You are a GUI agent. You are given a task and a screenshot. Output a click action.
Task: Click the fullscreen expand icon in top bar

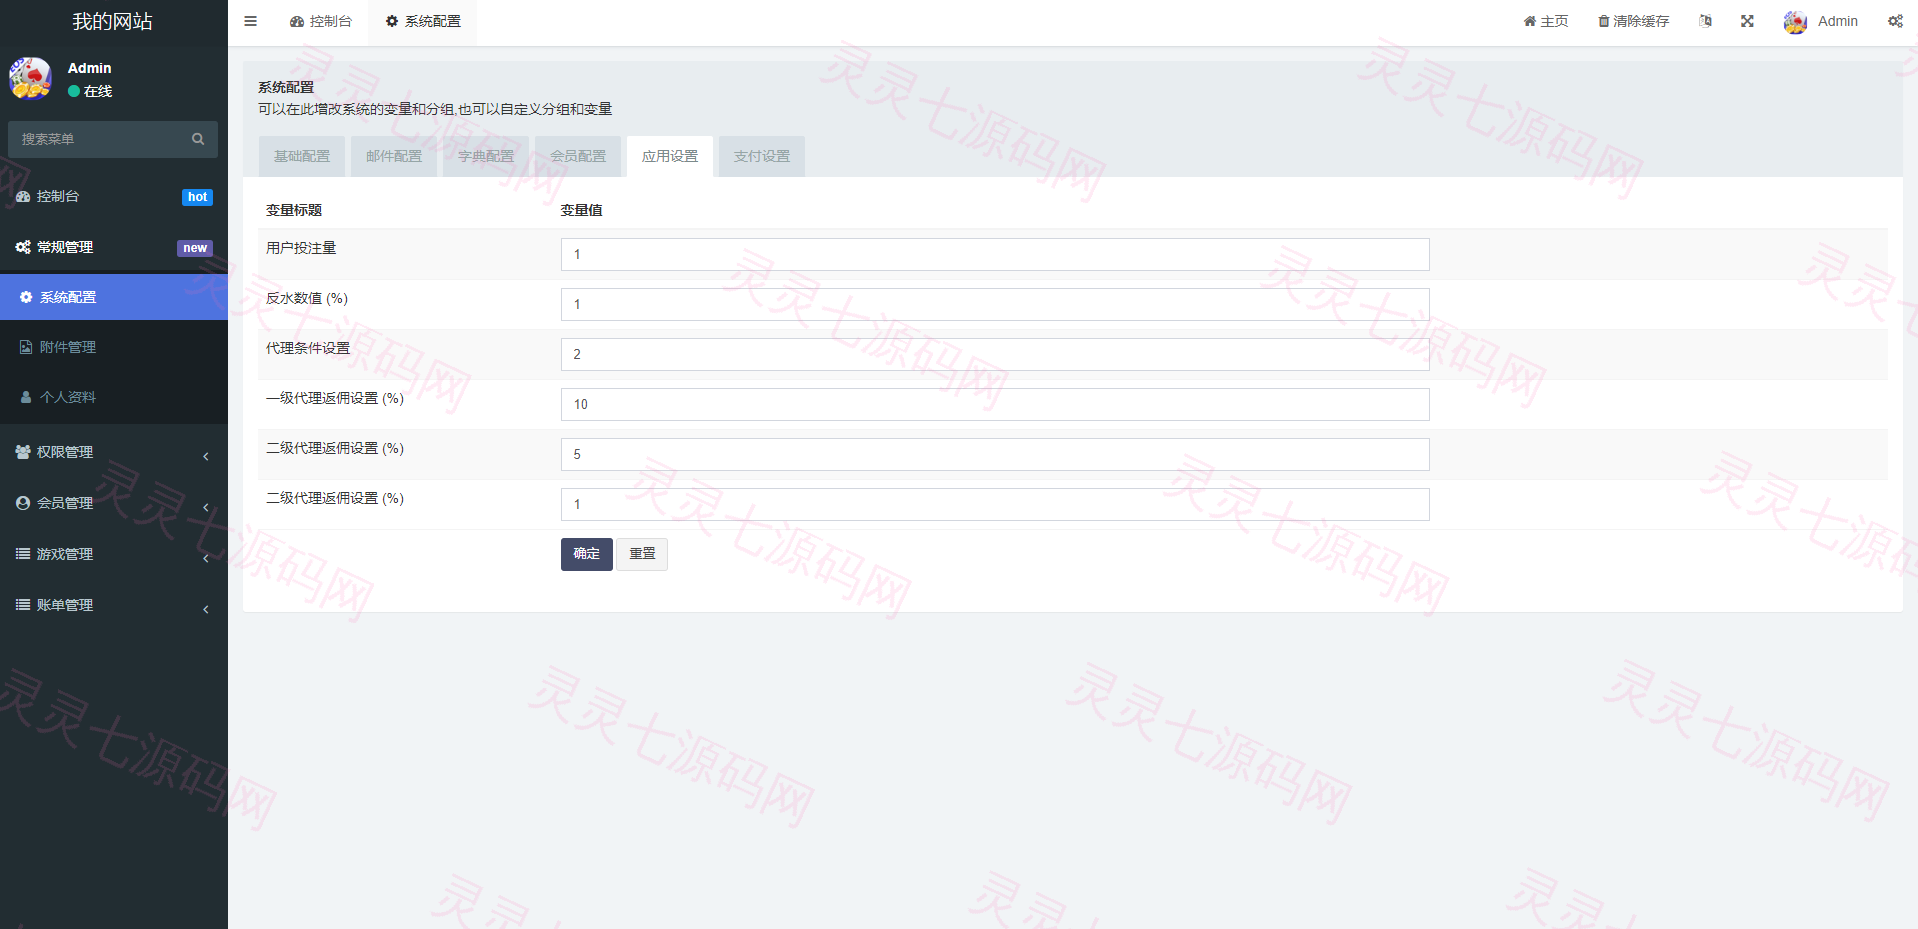tap(1747, 21)
